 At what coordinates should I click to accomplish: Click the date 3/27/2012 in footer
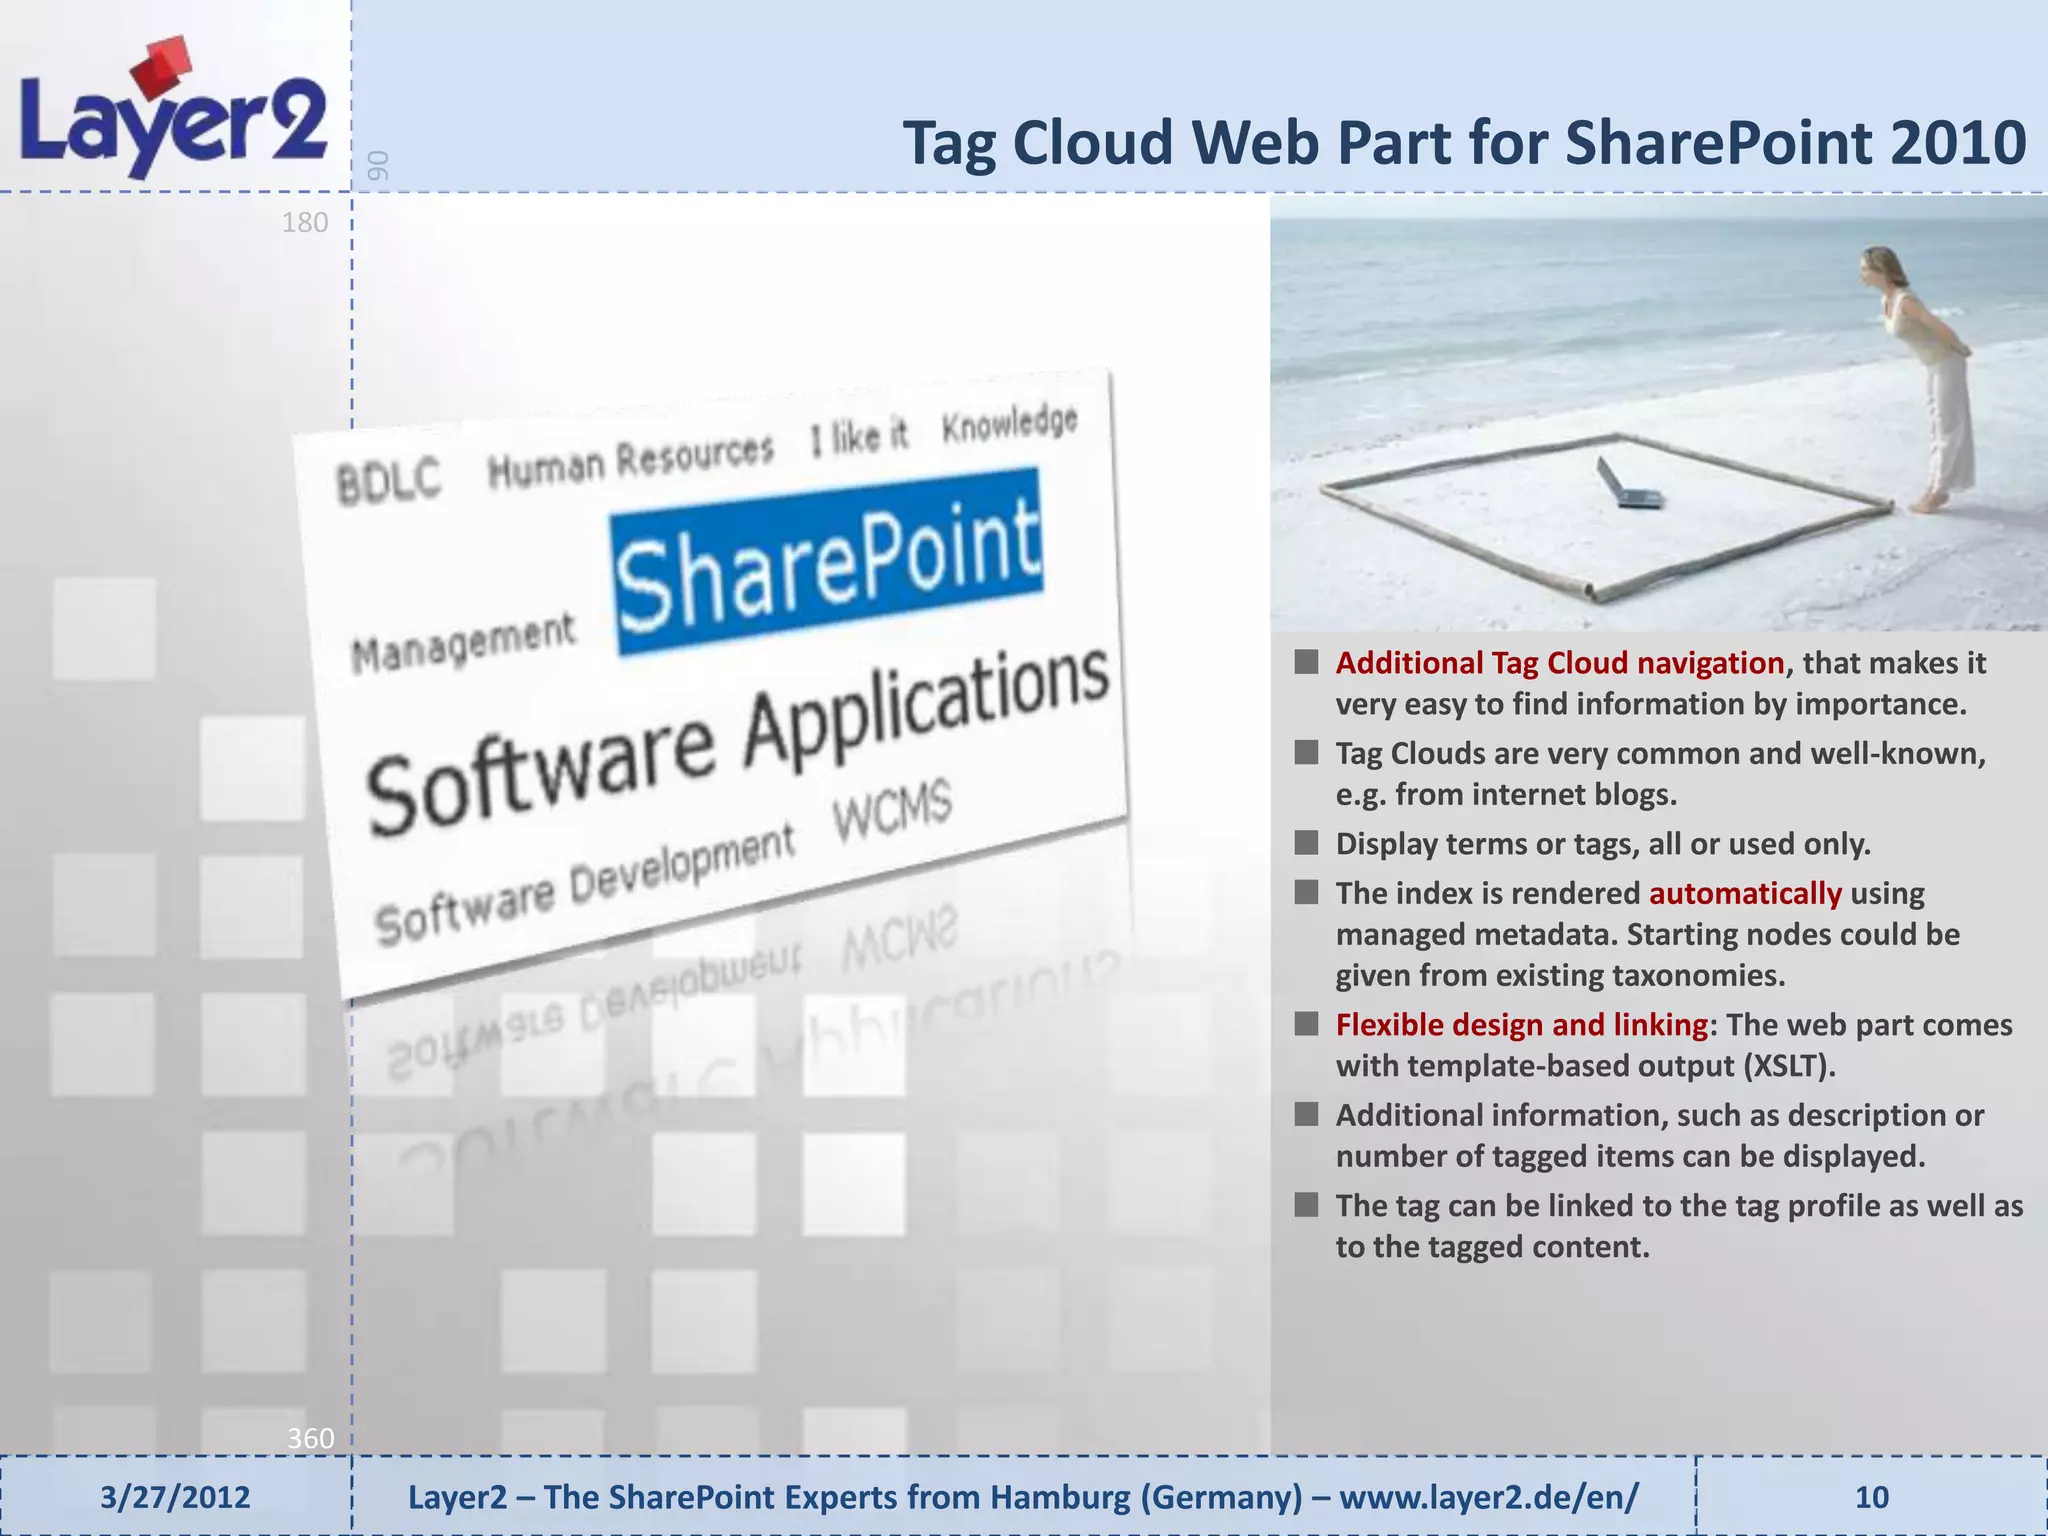point(175,1497)
